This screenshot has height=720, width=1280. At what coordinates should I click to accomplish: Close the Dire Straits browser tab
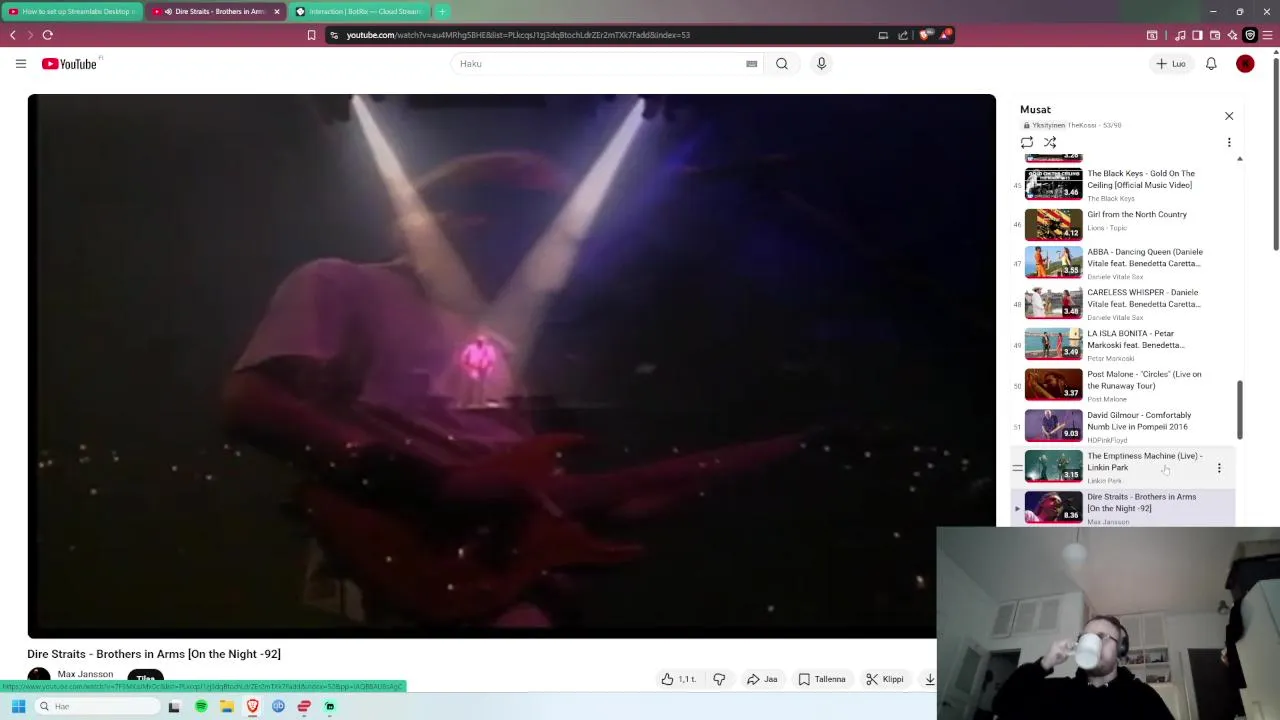point(277,12)
